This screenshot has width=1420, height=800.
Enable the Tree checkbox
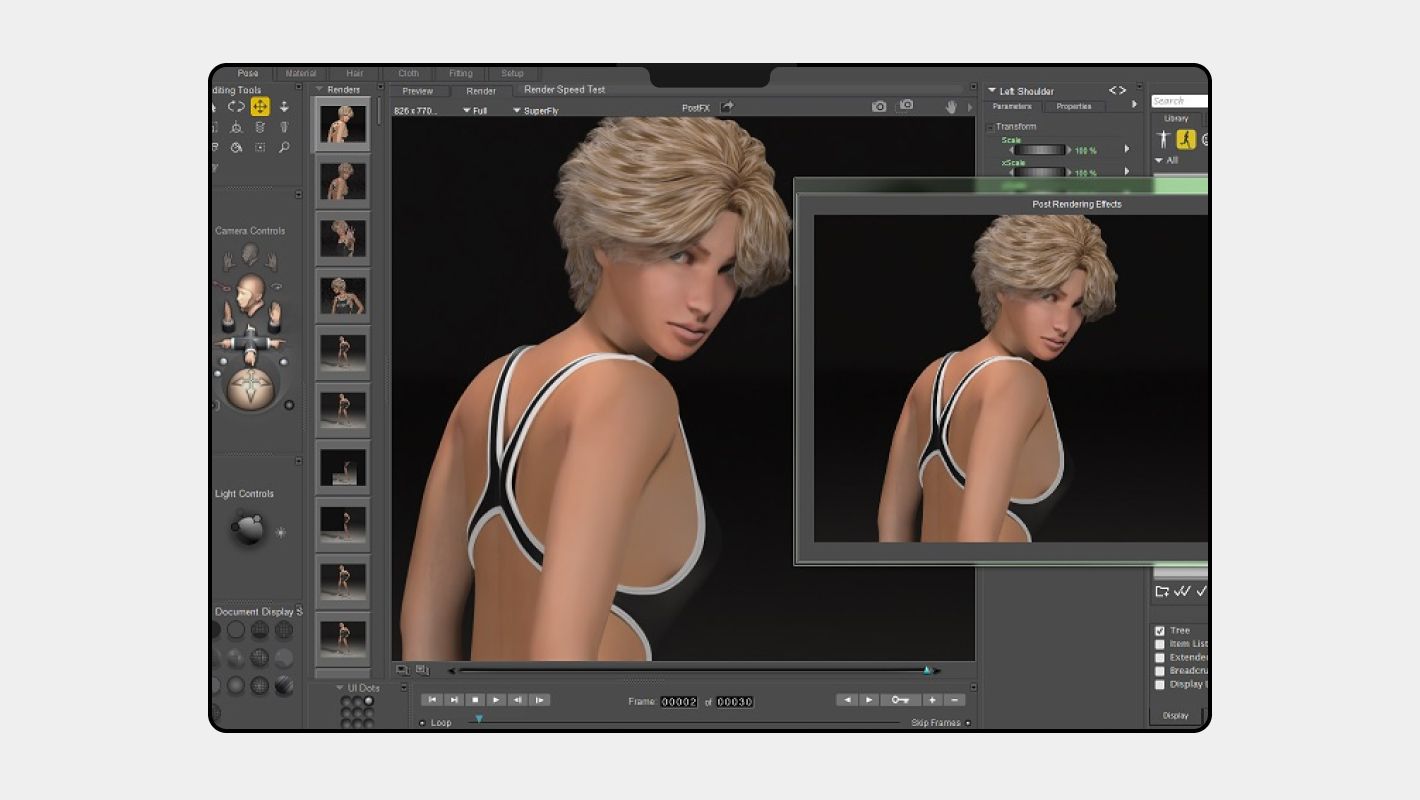1160,631
